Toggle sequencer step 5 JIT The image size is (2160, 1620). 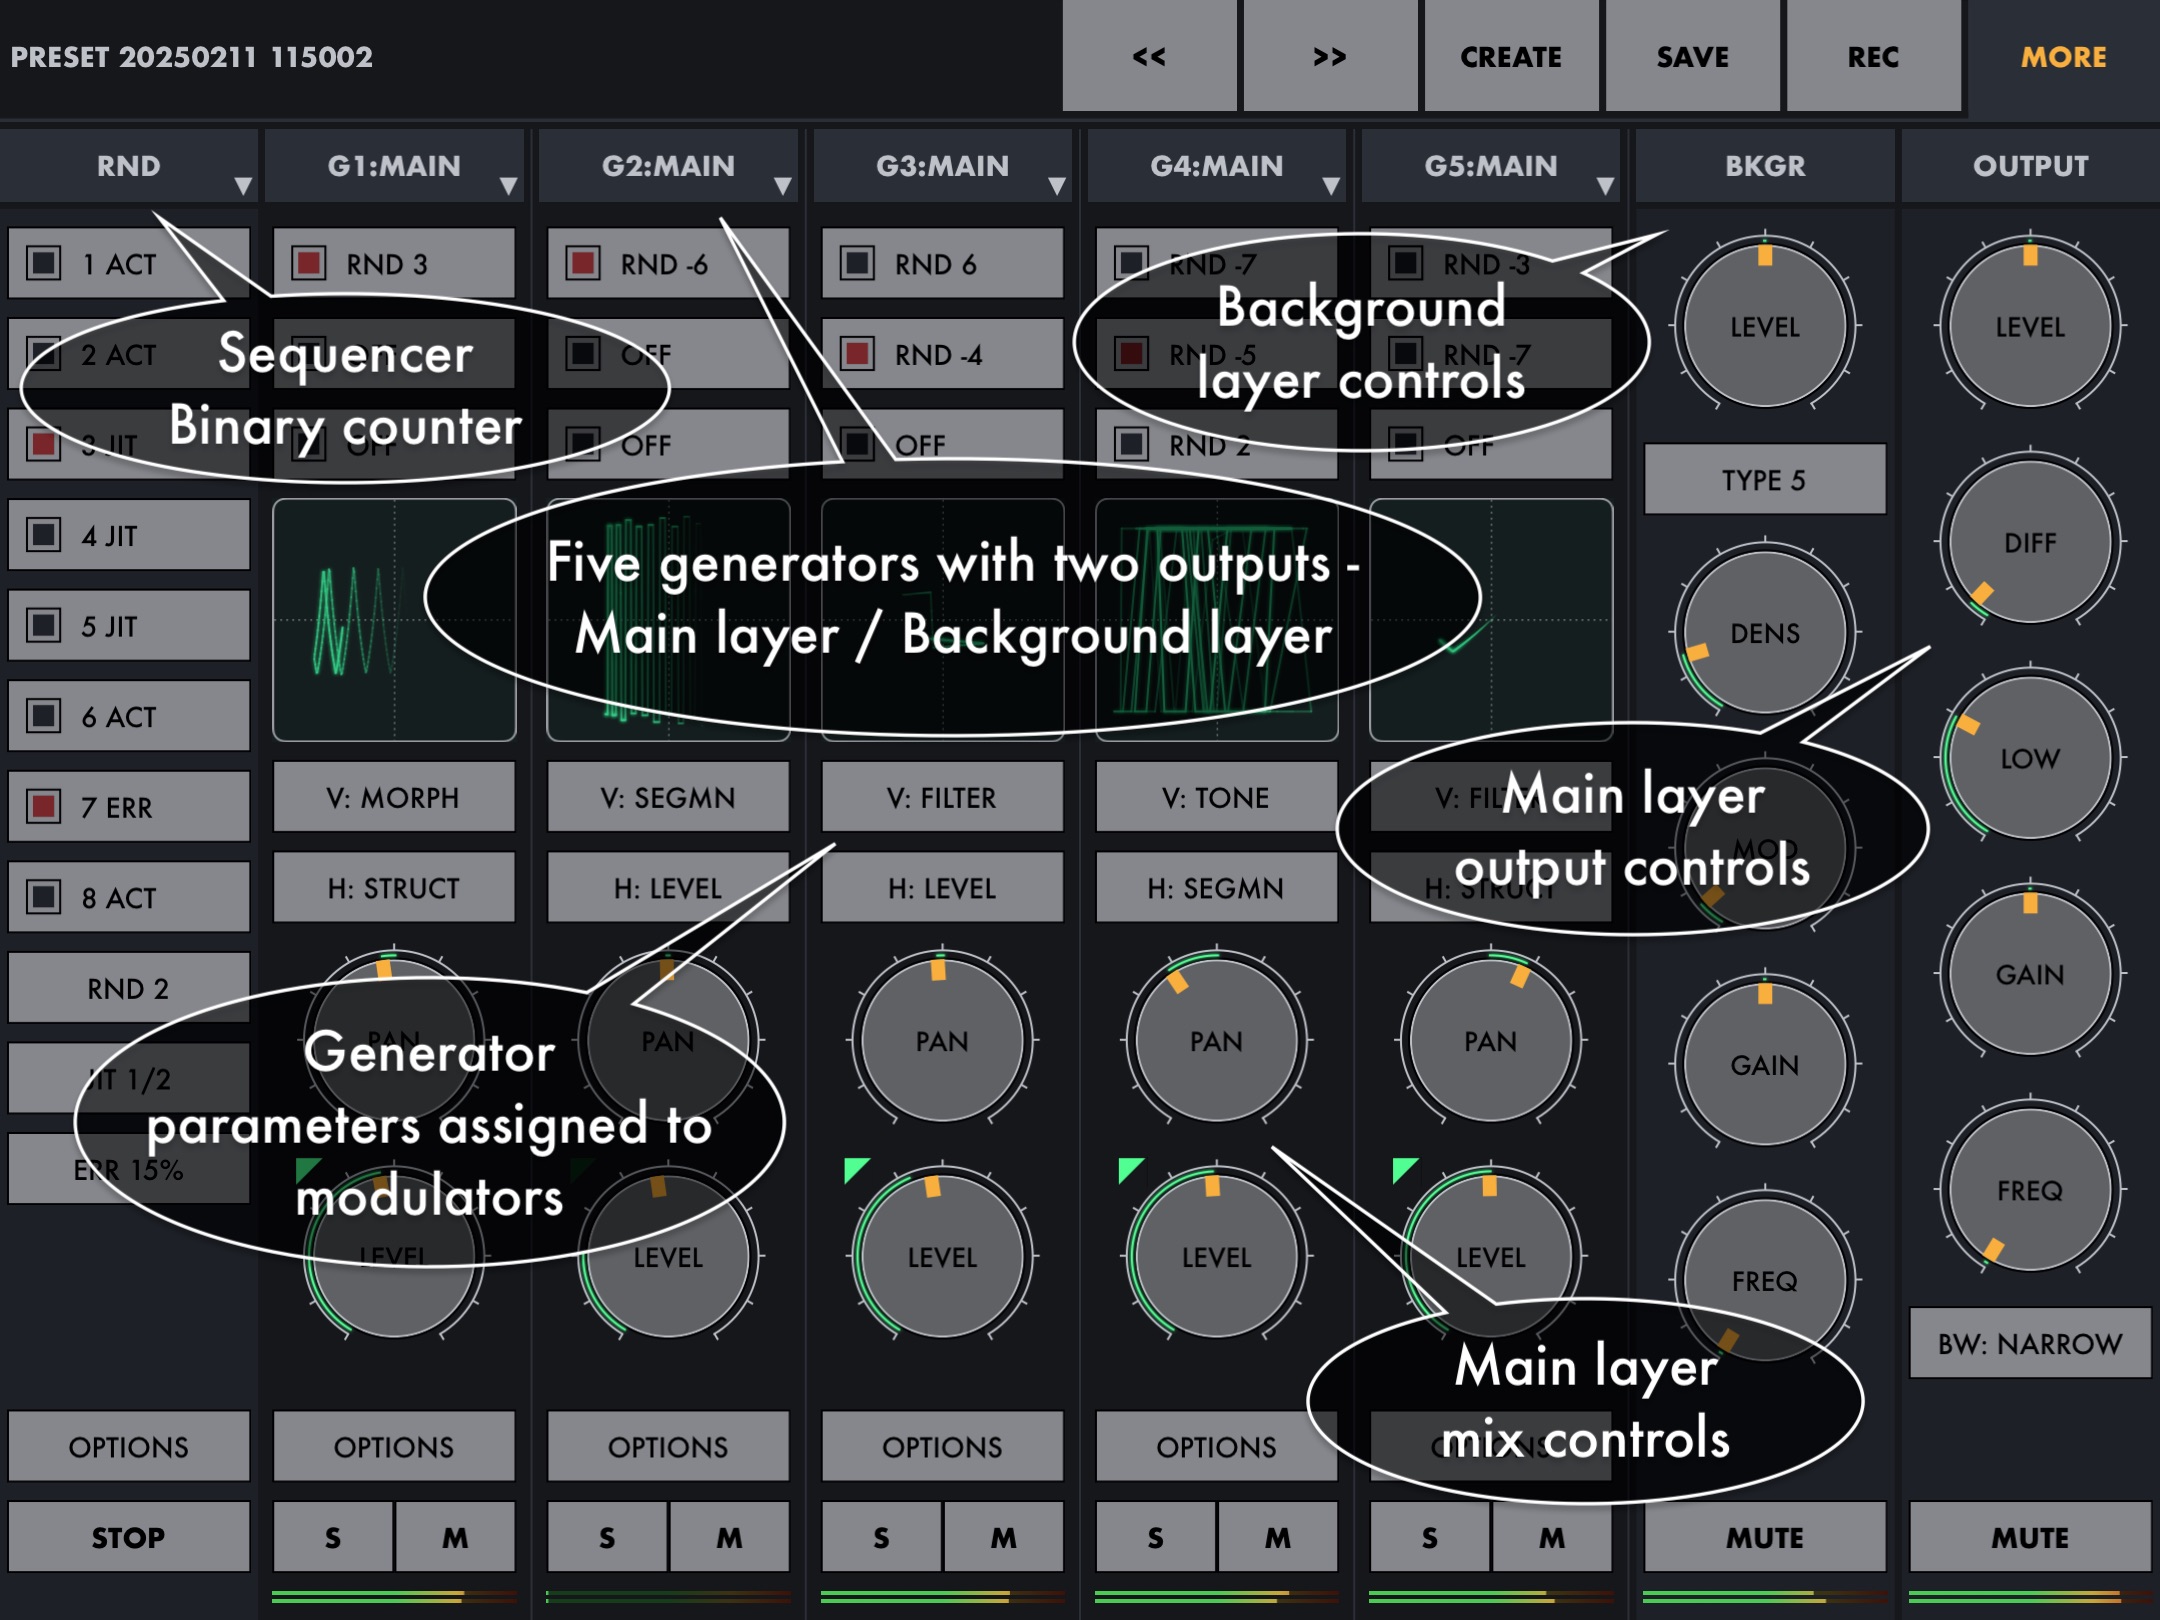pos(129,626)
